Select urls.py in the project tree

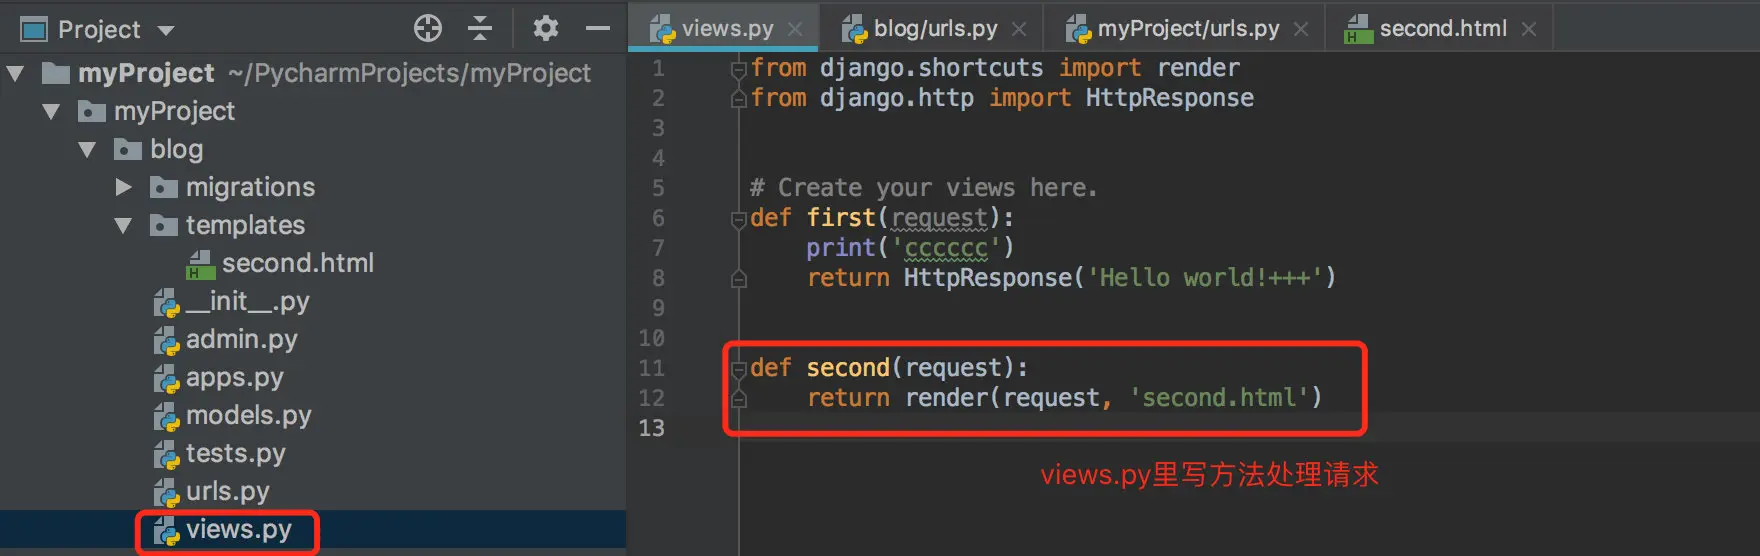coord(228,491)
